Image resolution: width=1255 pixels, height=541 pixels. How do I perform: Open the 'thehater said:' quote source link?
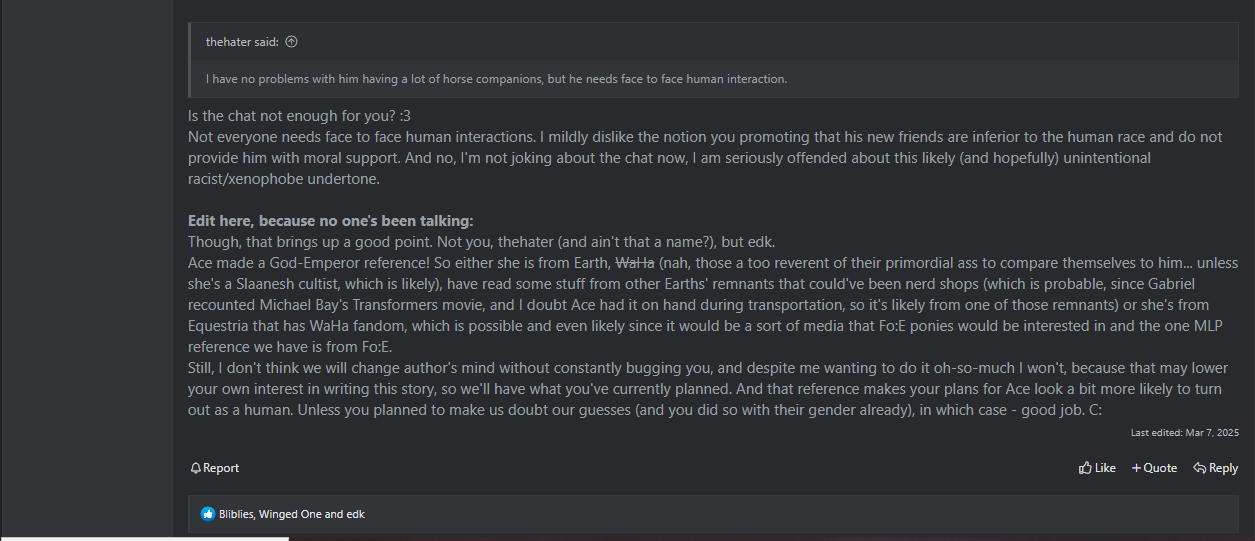[x=242, y=42]
